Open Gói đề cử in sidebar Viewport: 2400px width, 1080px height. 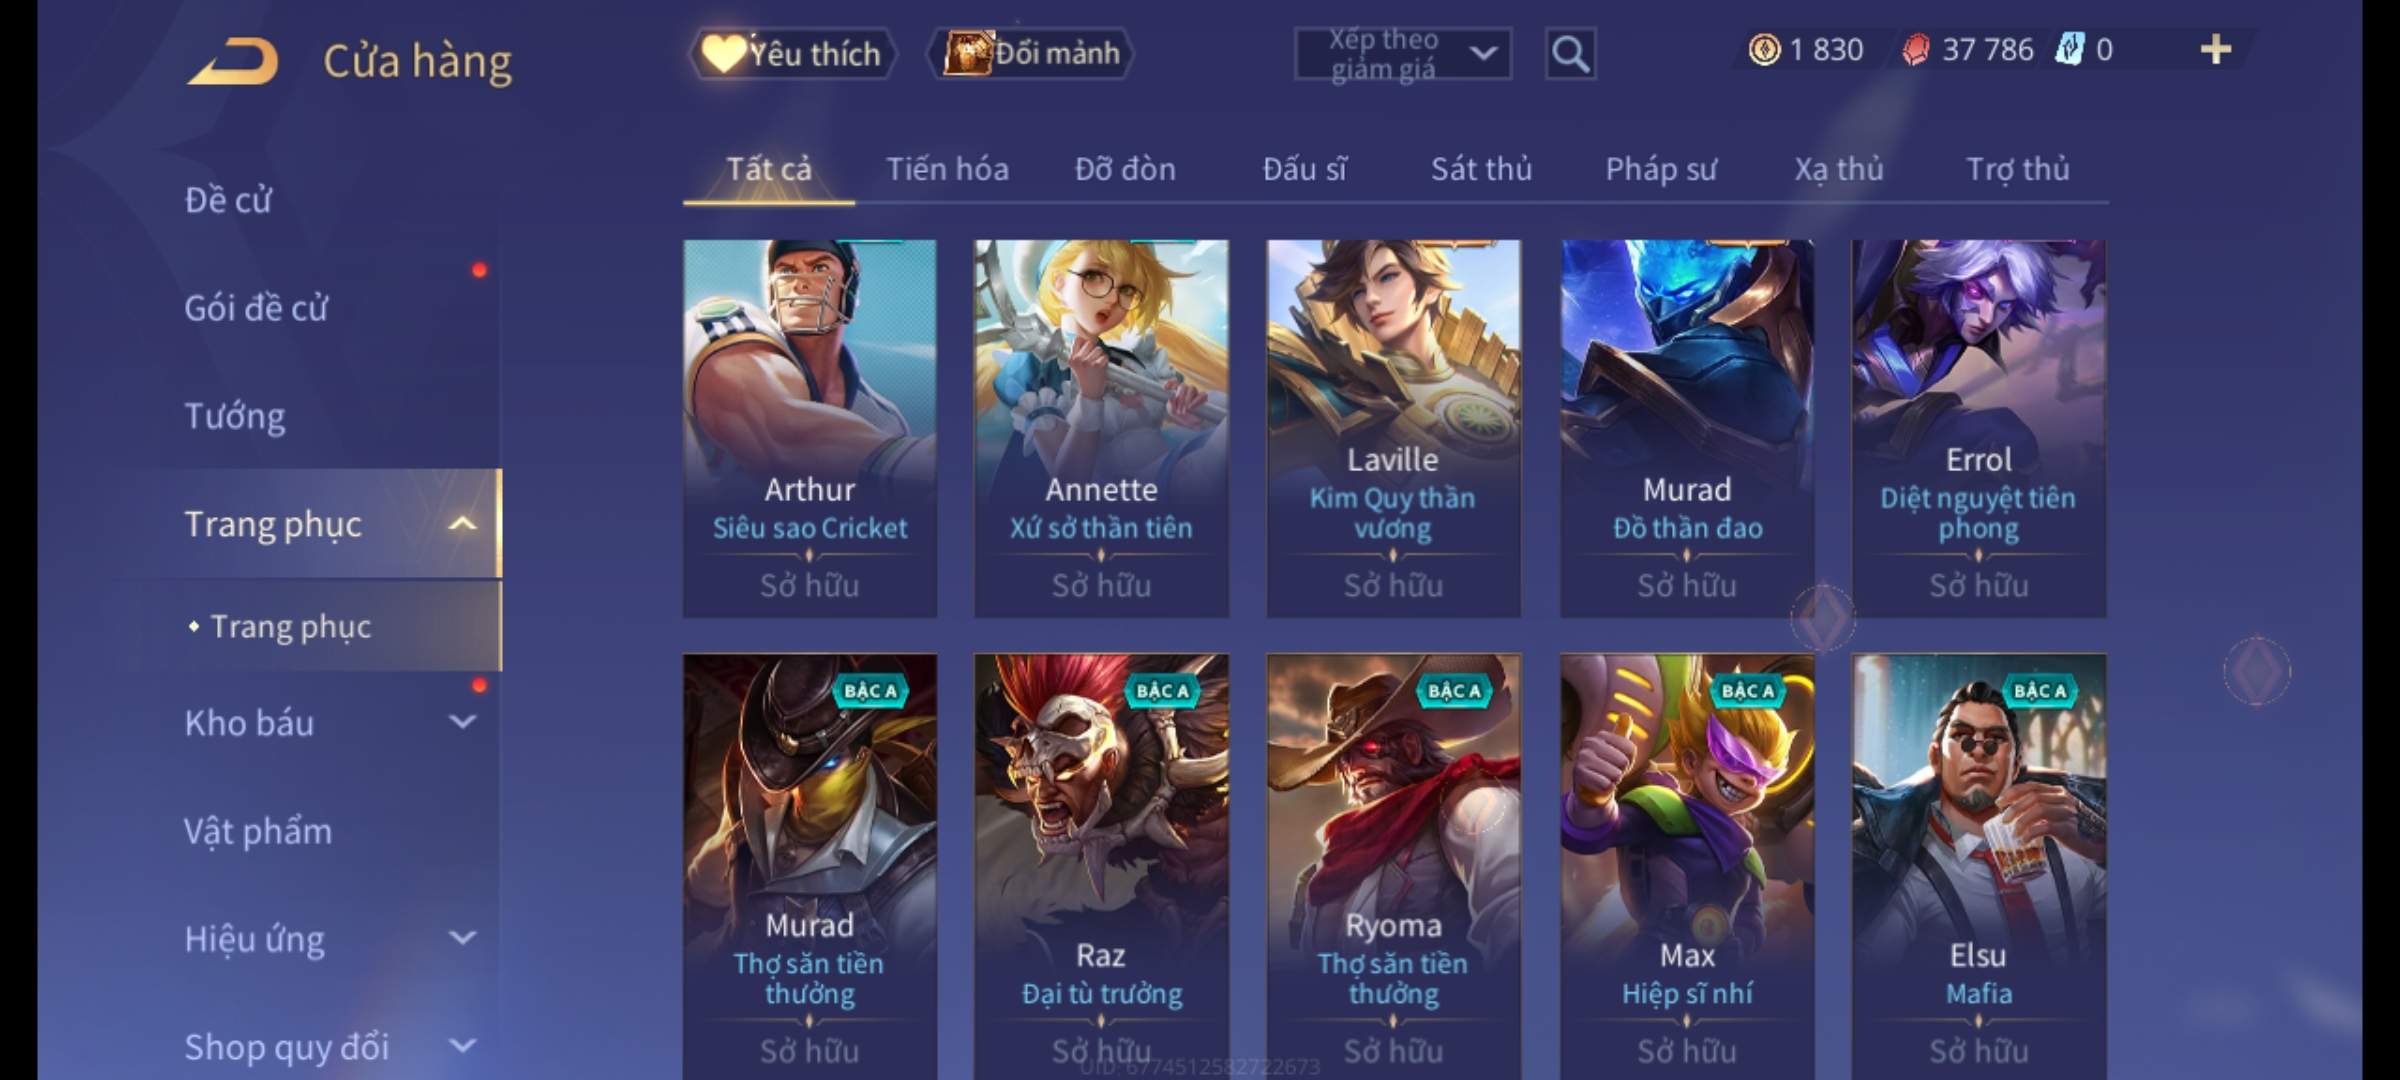(x=256, y=308)
